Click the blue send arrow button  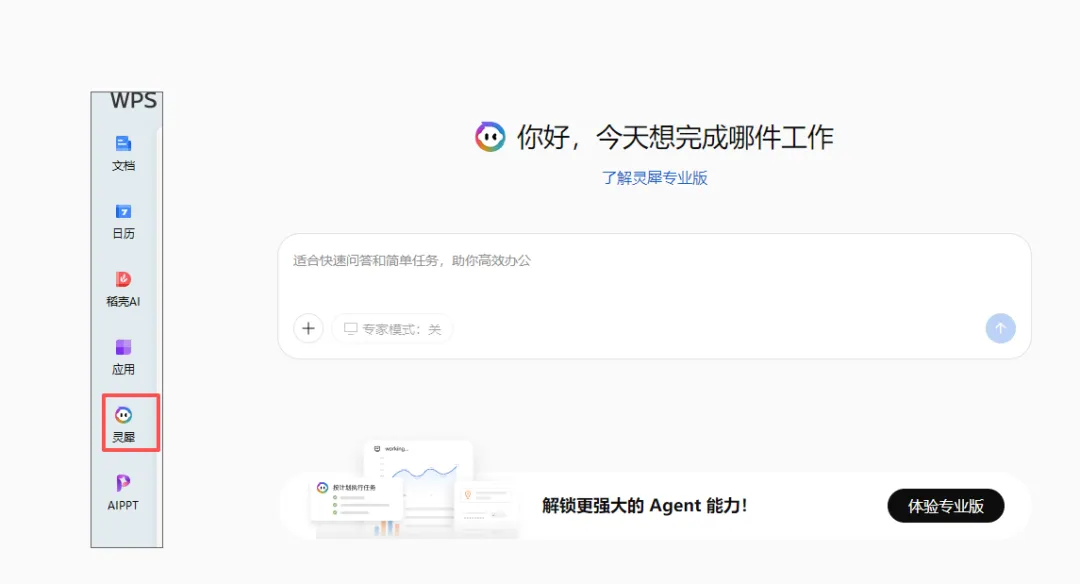(x=1000, y=328)
